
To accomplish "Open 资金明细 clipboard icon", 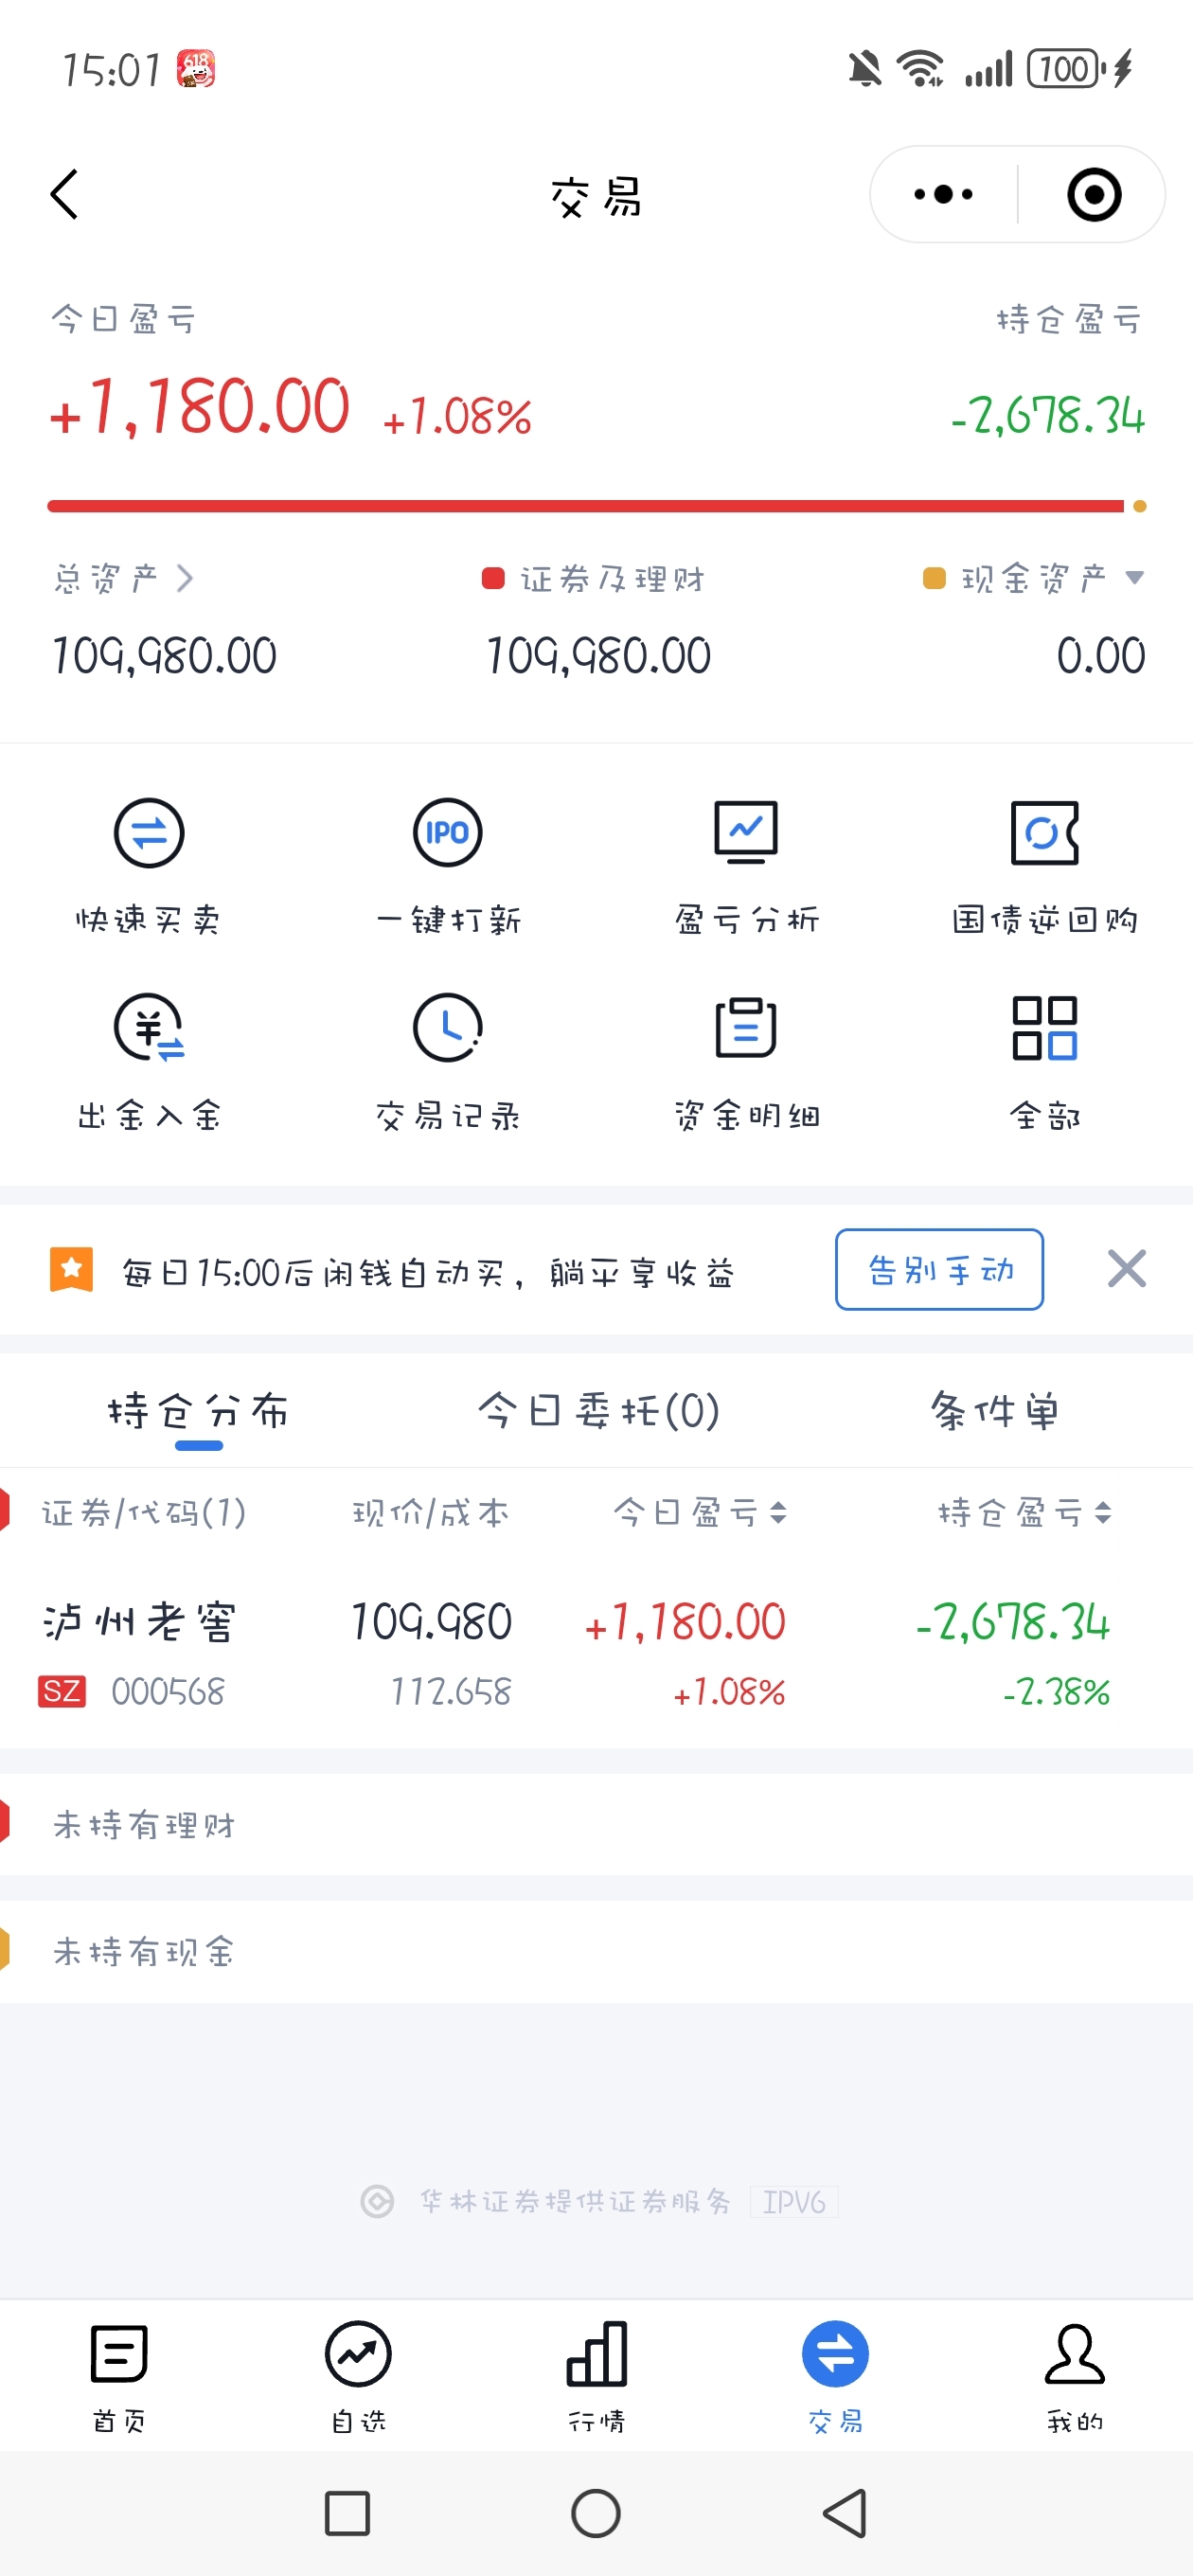I will pos(746,1028).
